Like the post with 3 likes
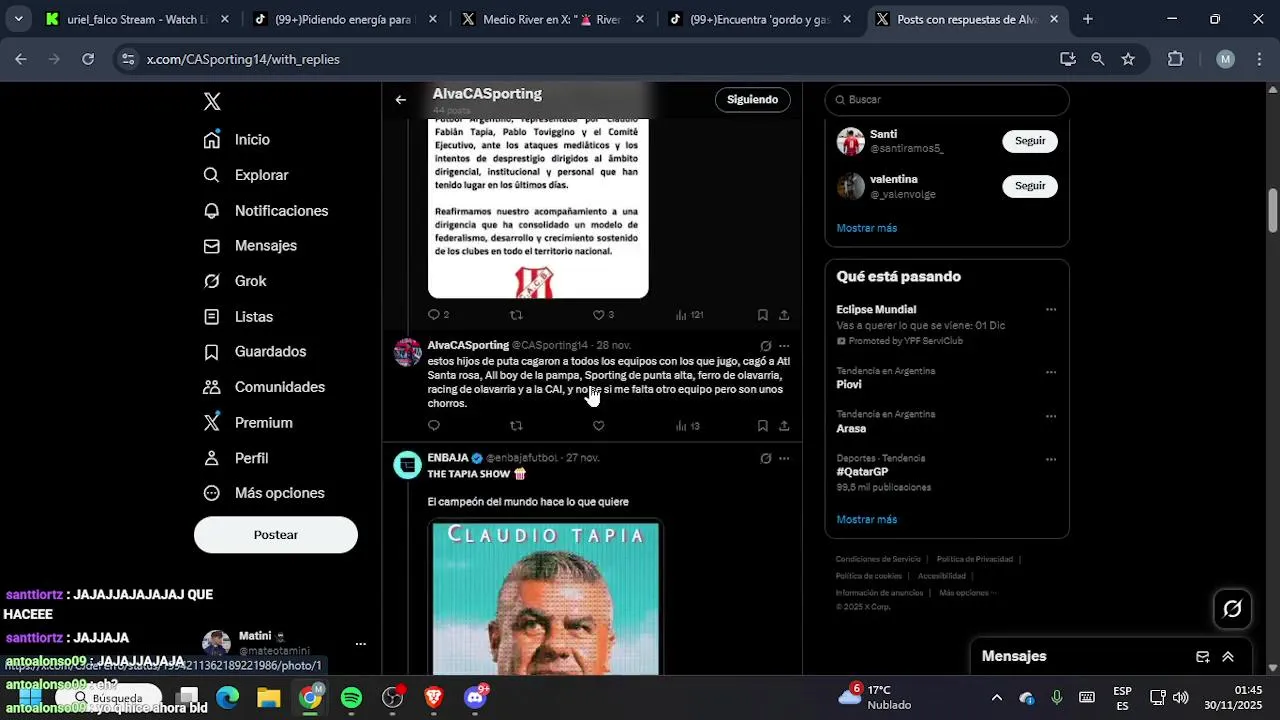This screenshot has height=720, width=1280. tap(603, 315)
